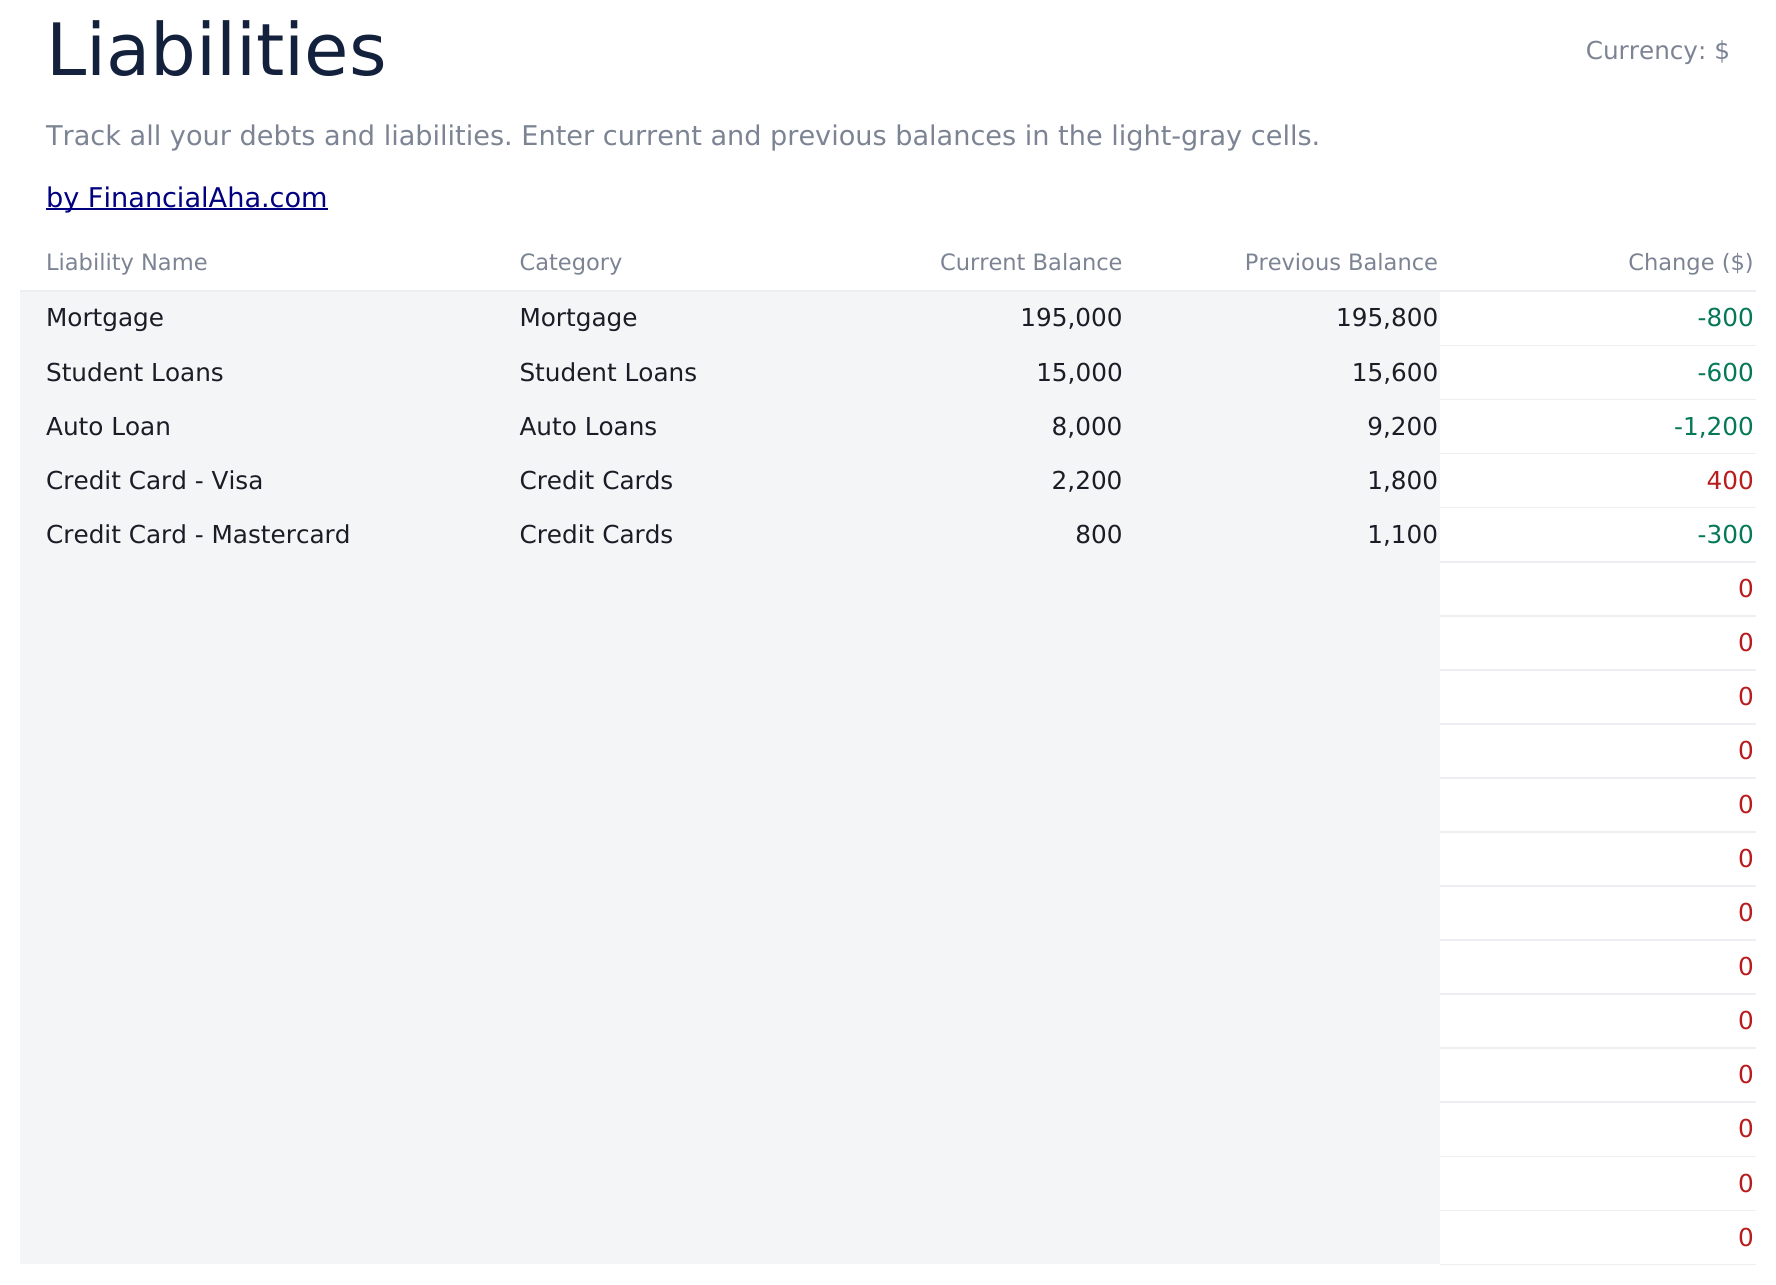Select the 195,800 previous balance cell

click(1282, 318)
